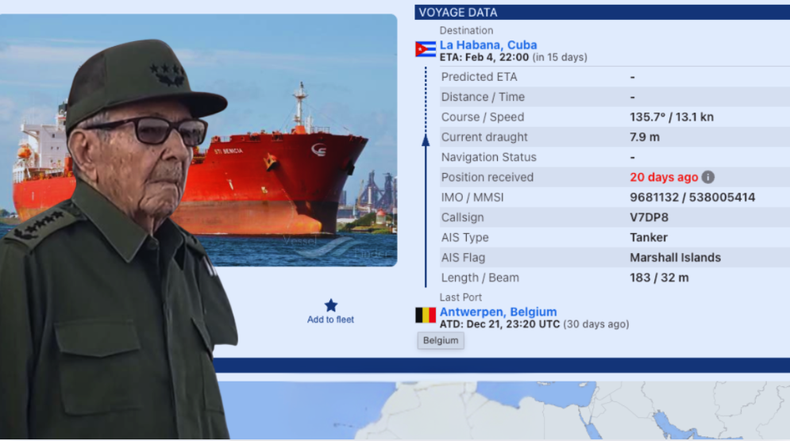Click the VOYAGE DATA header bar
790x441 pixels.
pyautogui.click(x=602, y=13)
